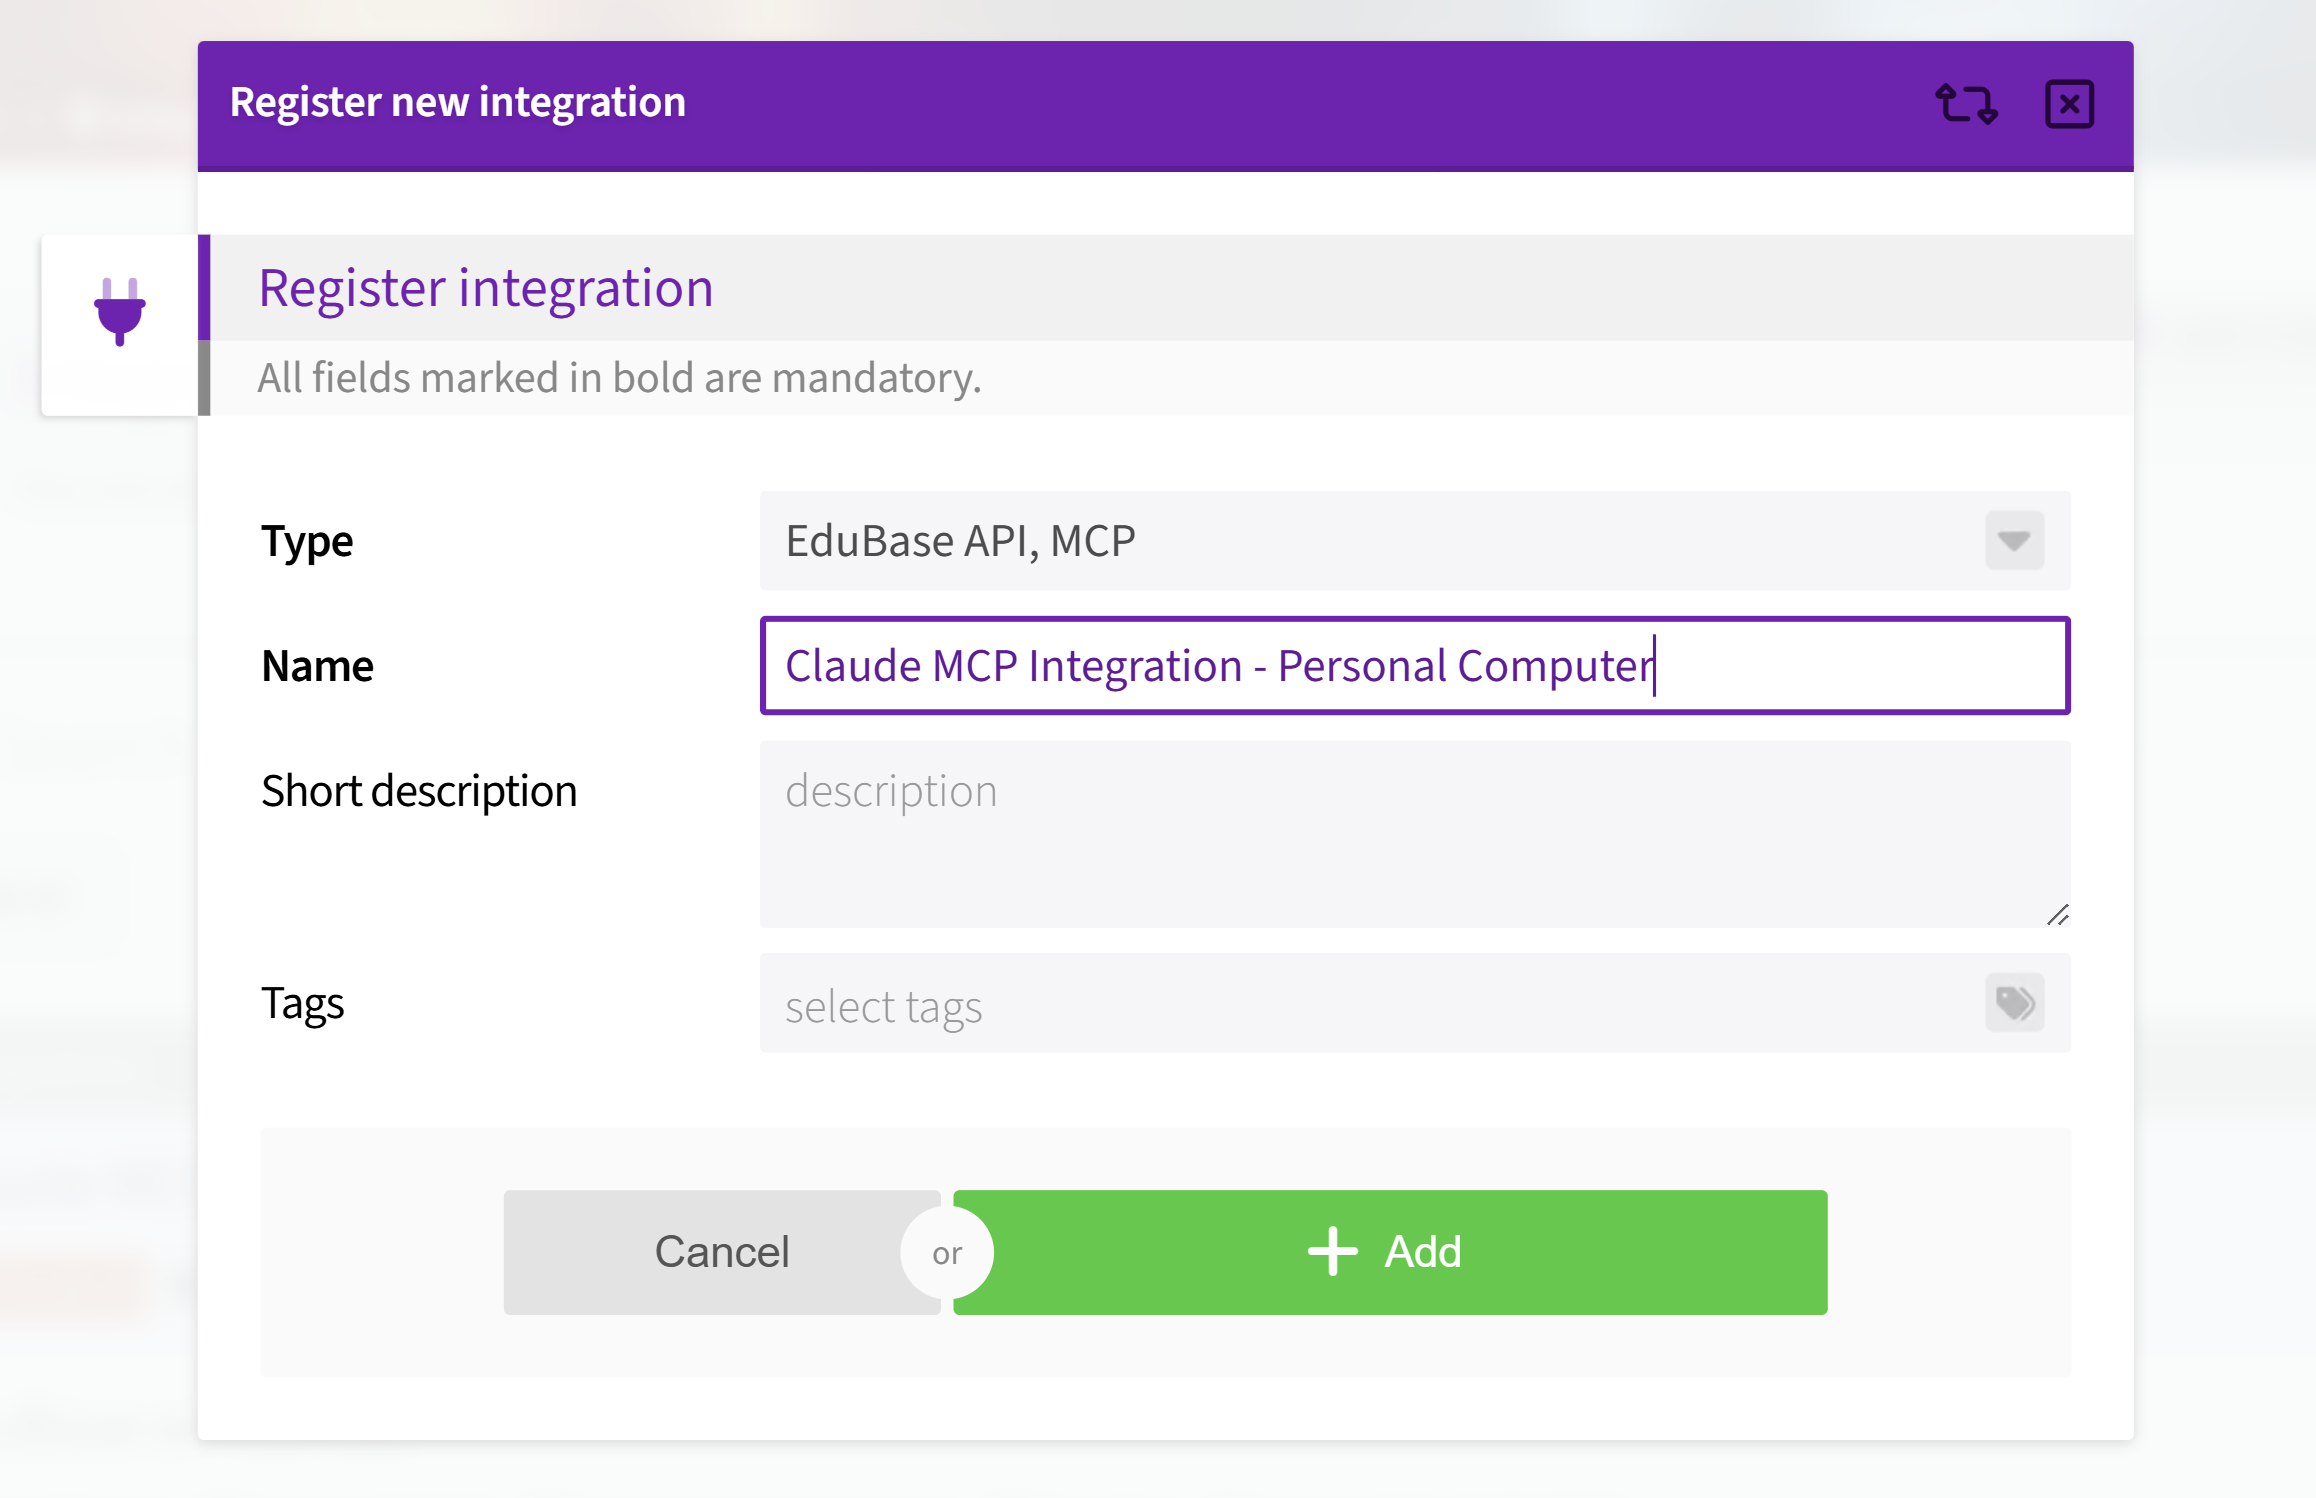Click the swap arrows icon in header
Viewport: 2316px width, 1498px height.
coord(1966,104)
